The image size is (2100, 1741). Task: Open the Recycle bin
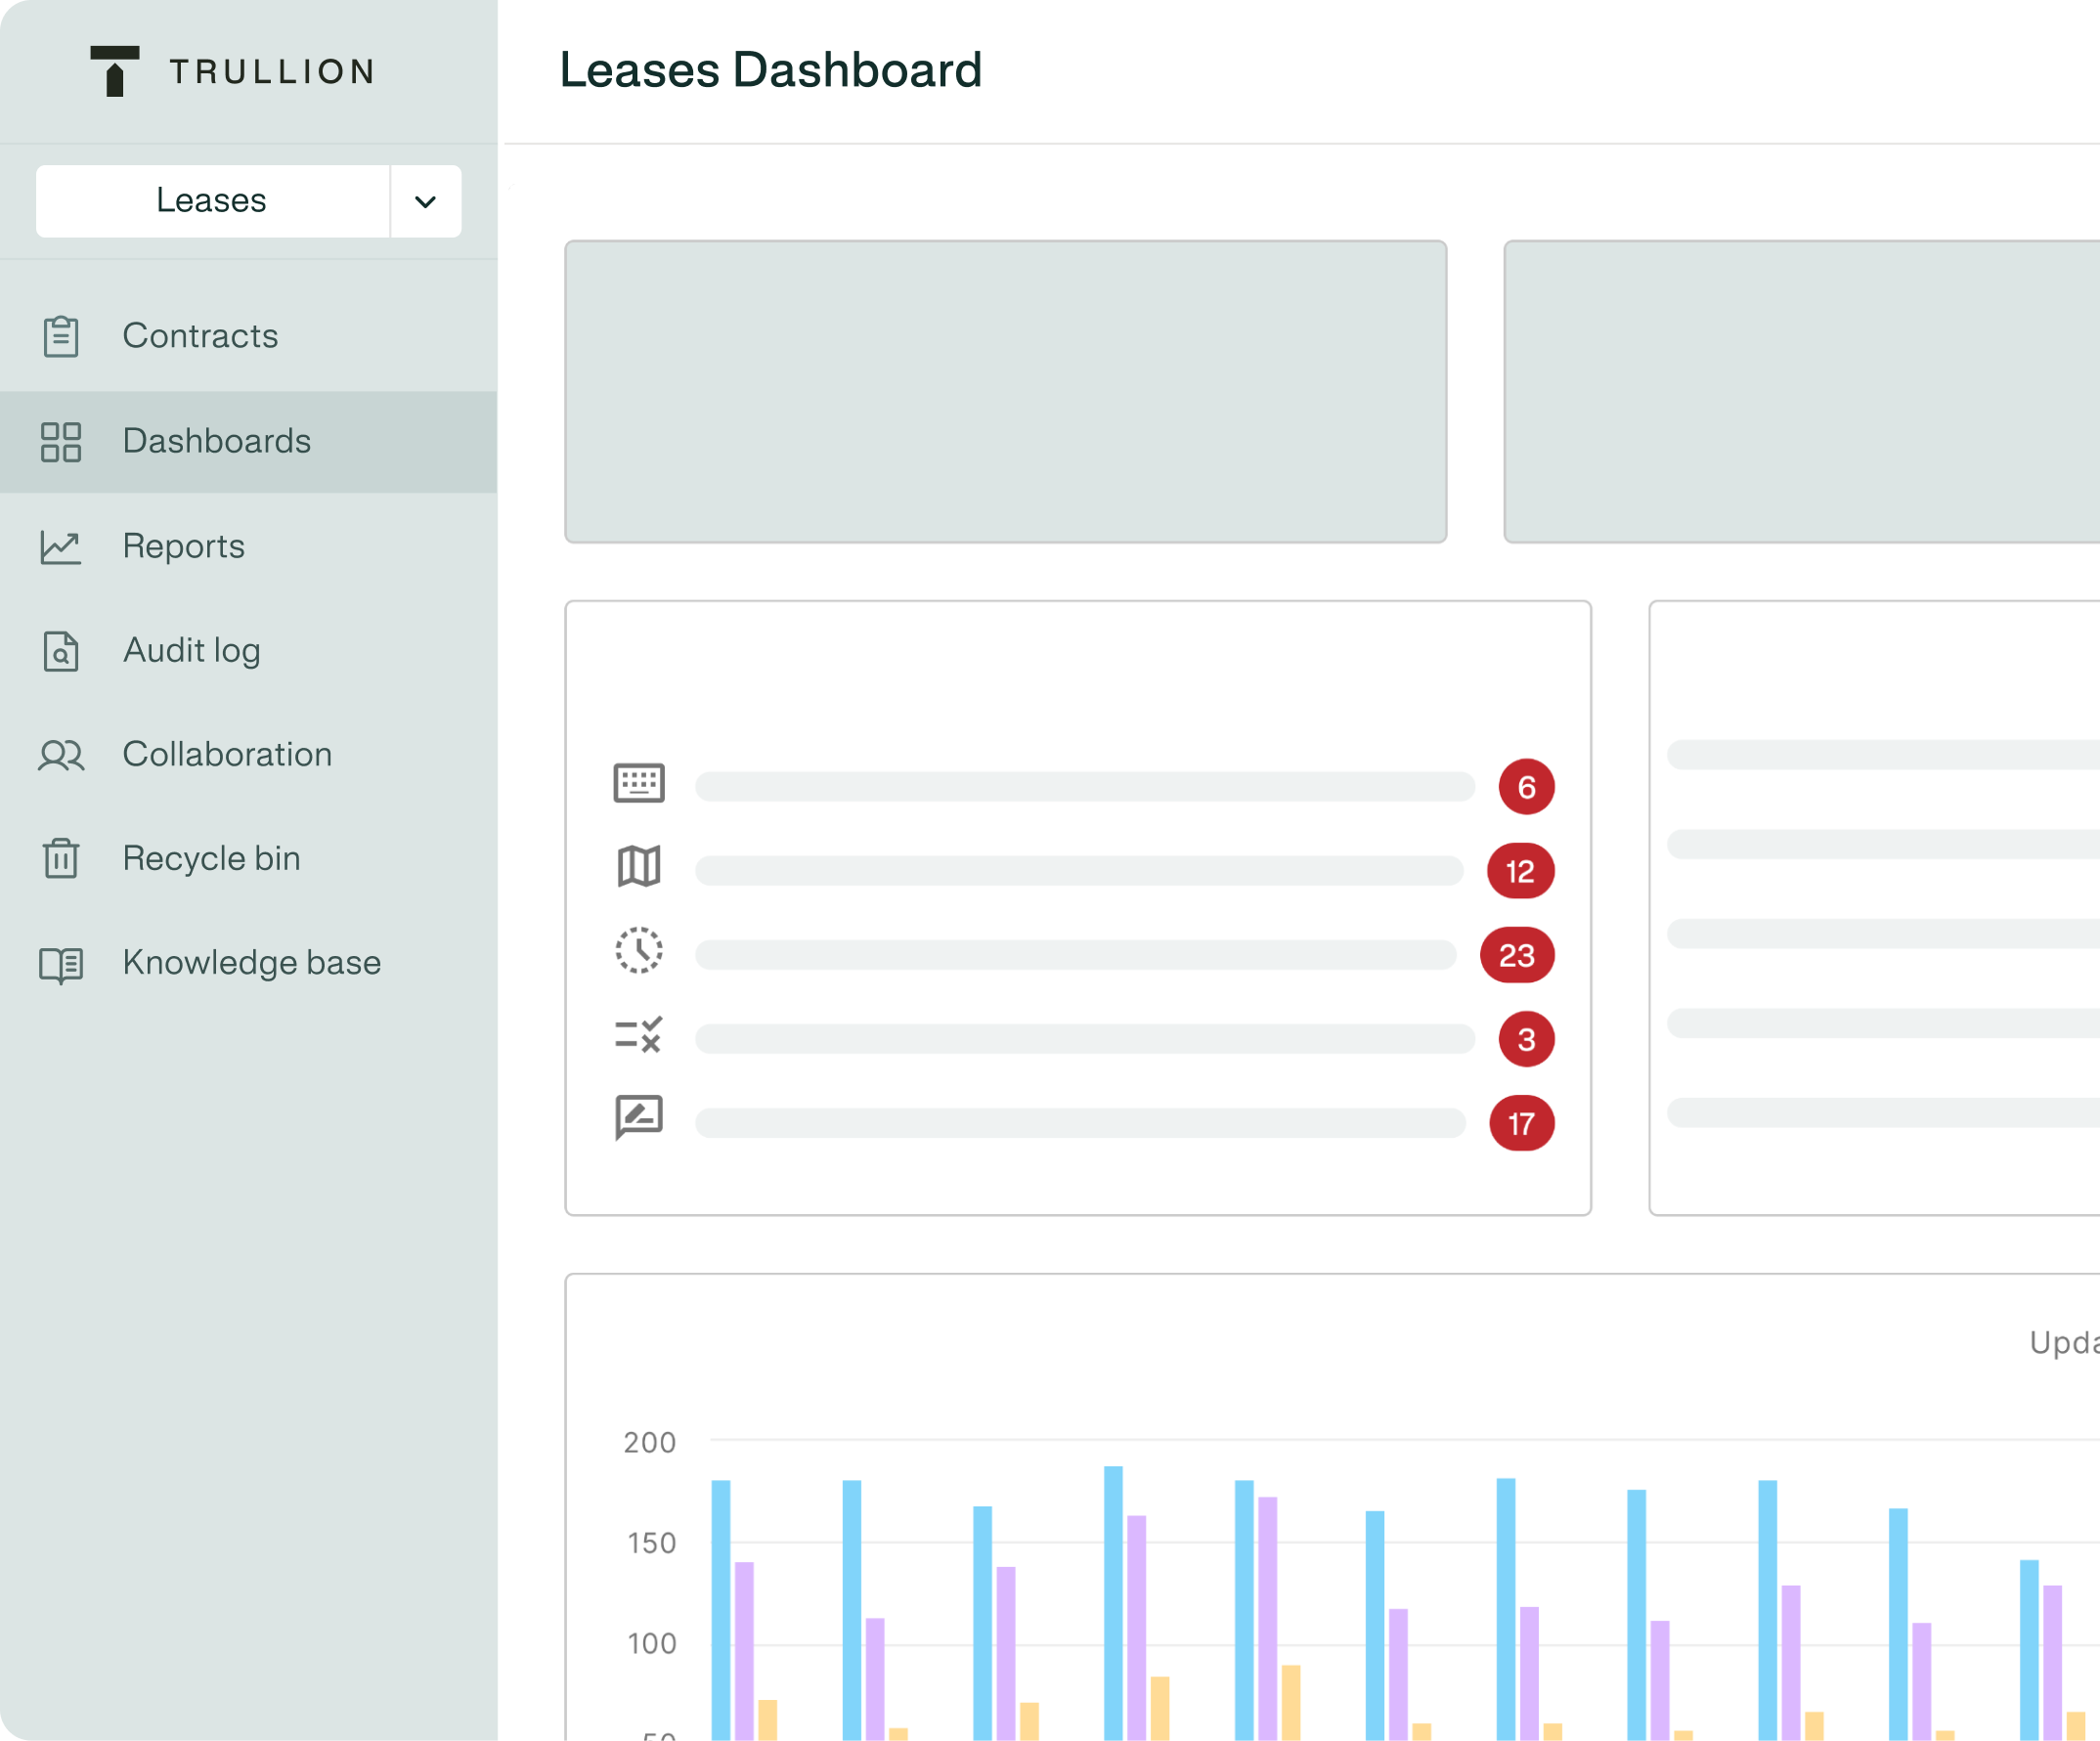[x=248, y=859]
